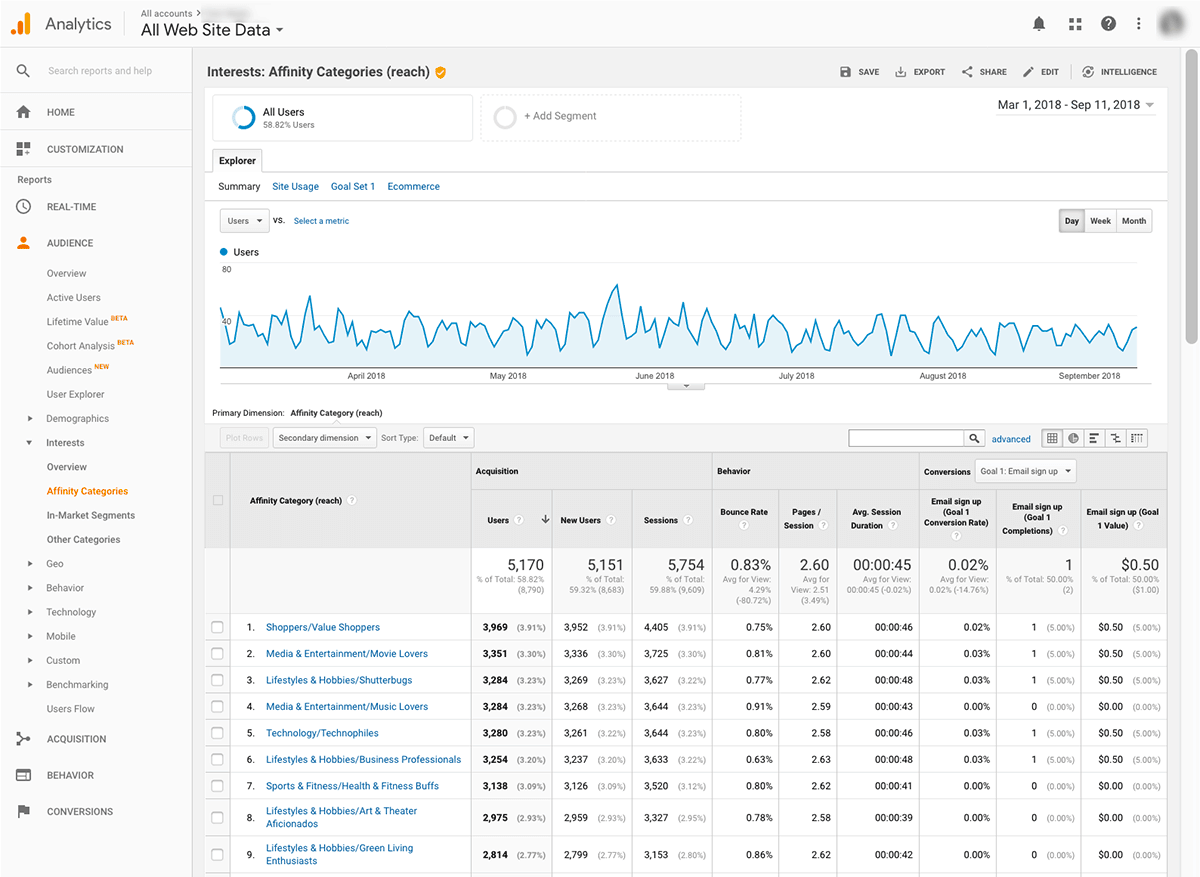Click the Real-Time clock icon
1200x877 pixels.
23,207
